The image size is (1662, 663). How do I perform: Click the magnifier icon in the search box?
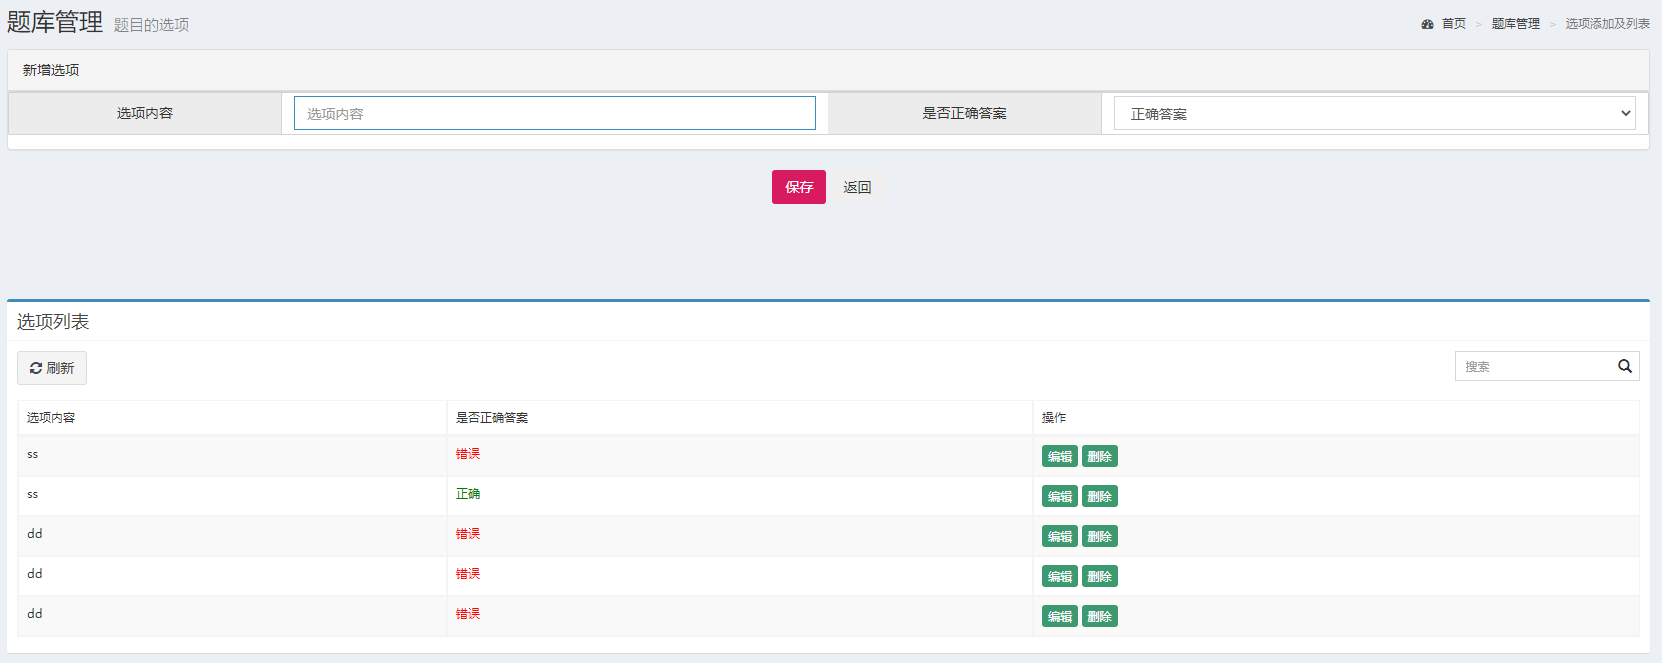point(1625,366)
